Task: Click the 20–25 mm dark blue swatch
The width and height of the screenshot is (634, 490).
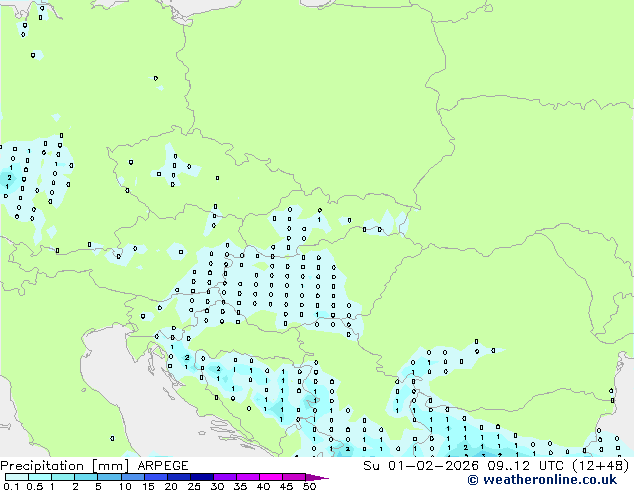Action: pos(178,477)
